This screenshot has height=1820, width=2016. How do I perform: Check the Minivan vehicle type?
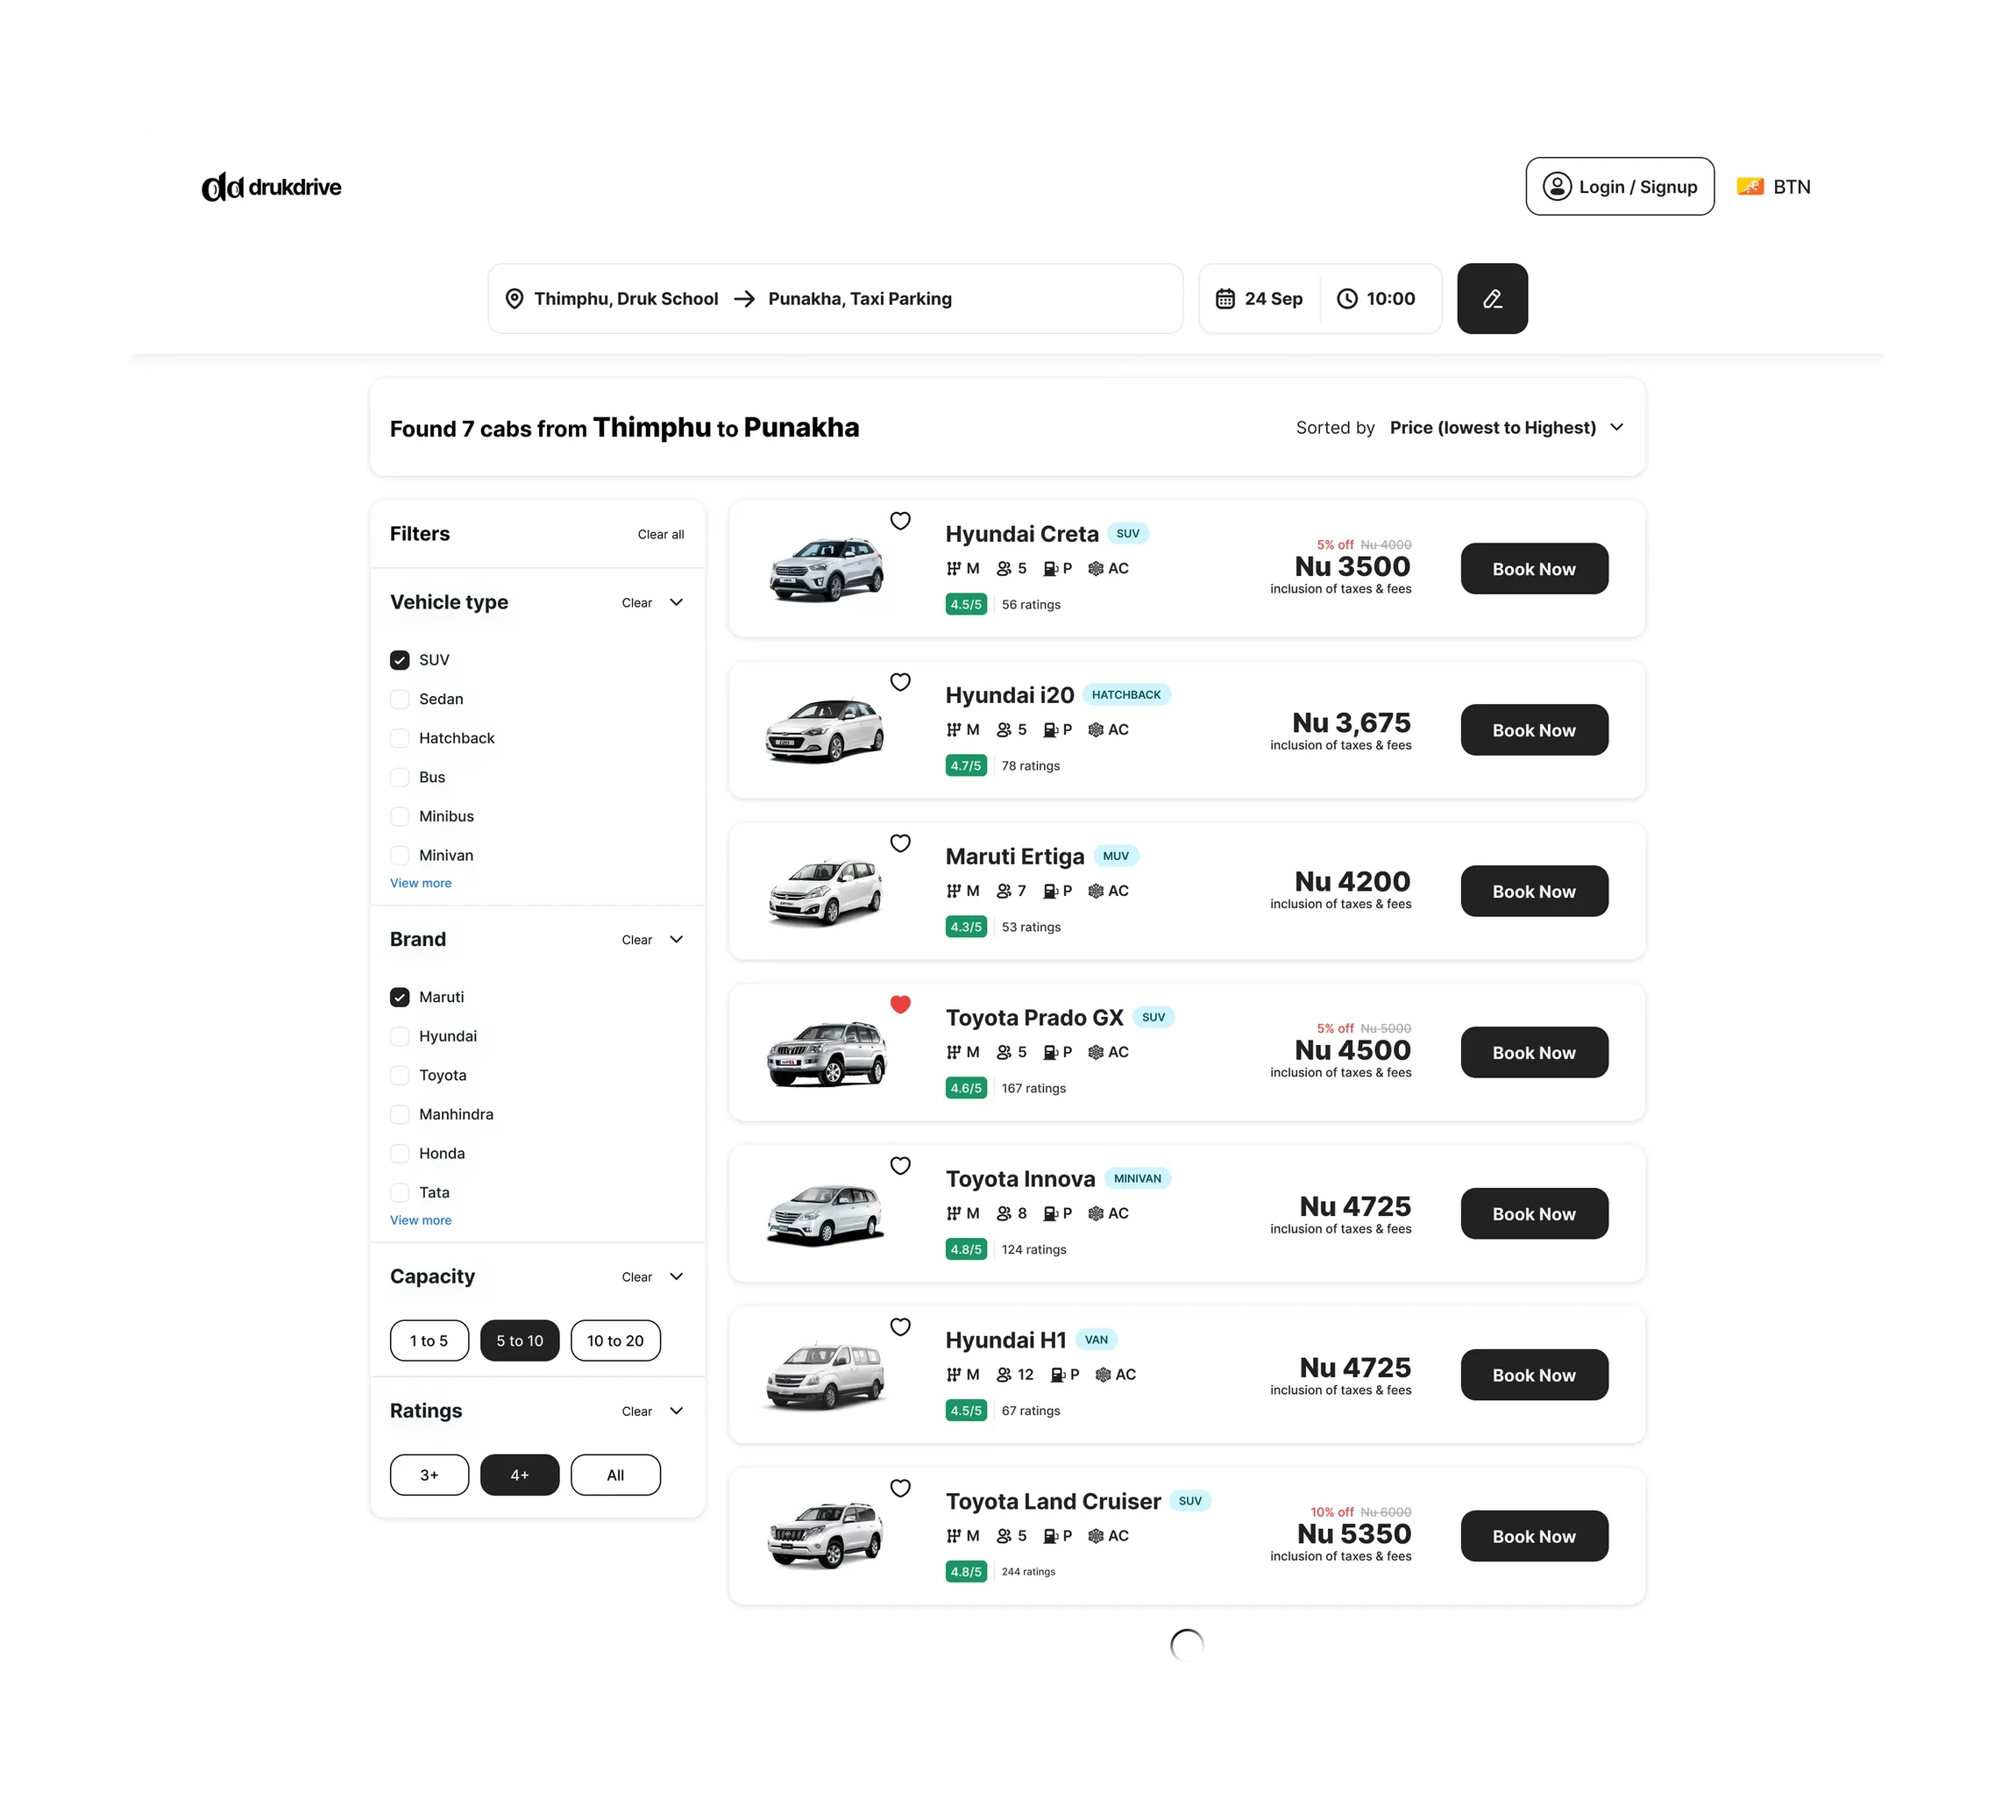point(399,855)
